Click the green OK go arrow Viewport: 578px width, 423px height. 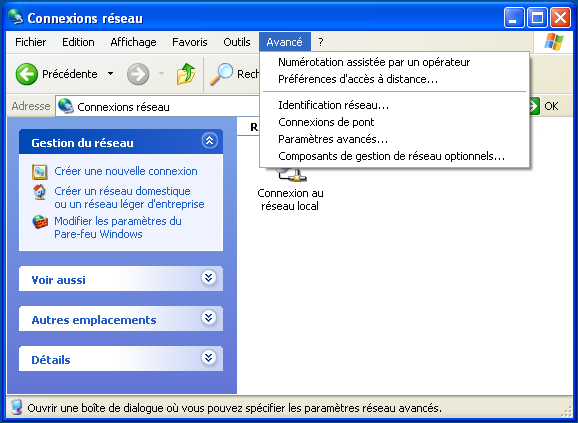[x=535, y=106]
